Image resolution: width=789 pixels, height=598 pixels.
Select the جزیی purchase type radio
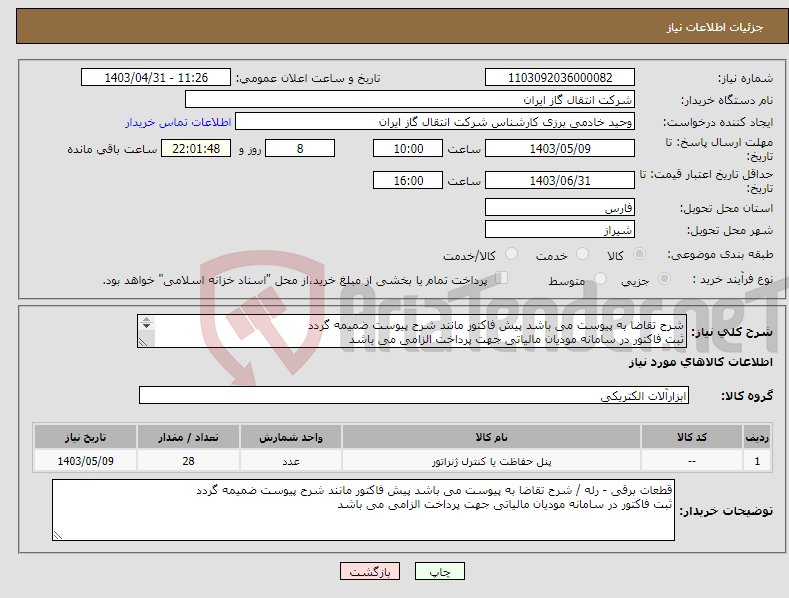point(664,278)
